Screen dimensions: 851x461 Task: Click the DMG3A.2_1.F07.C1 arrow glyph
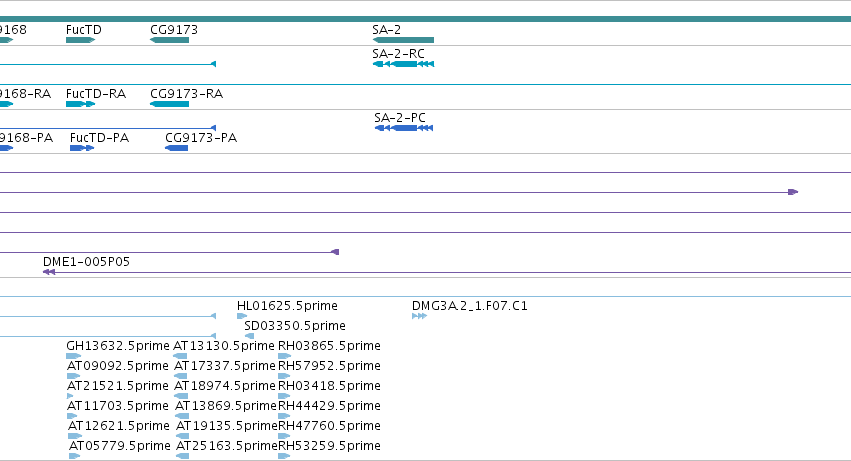[420, 316]
